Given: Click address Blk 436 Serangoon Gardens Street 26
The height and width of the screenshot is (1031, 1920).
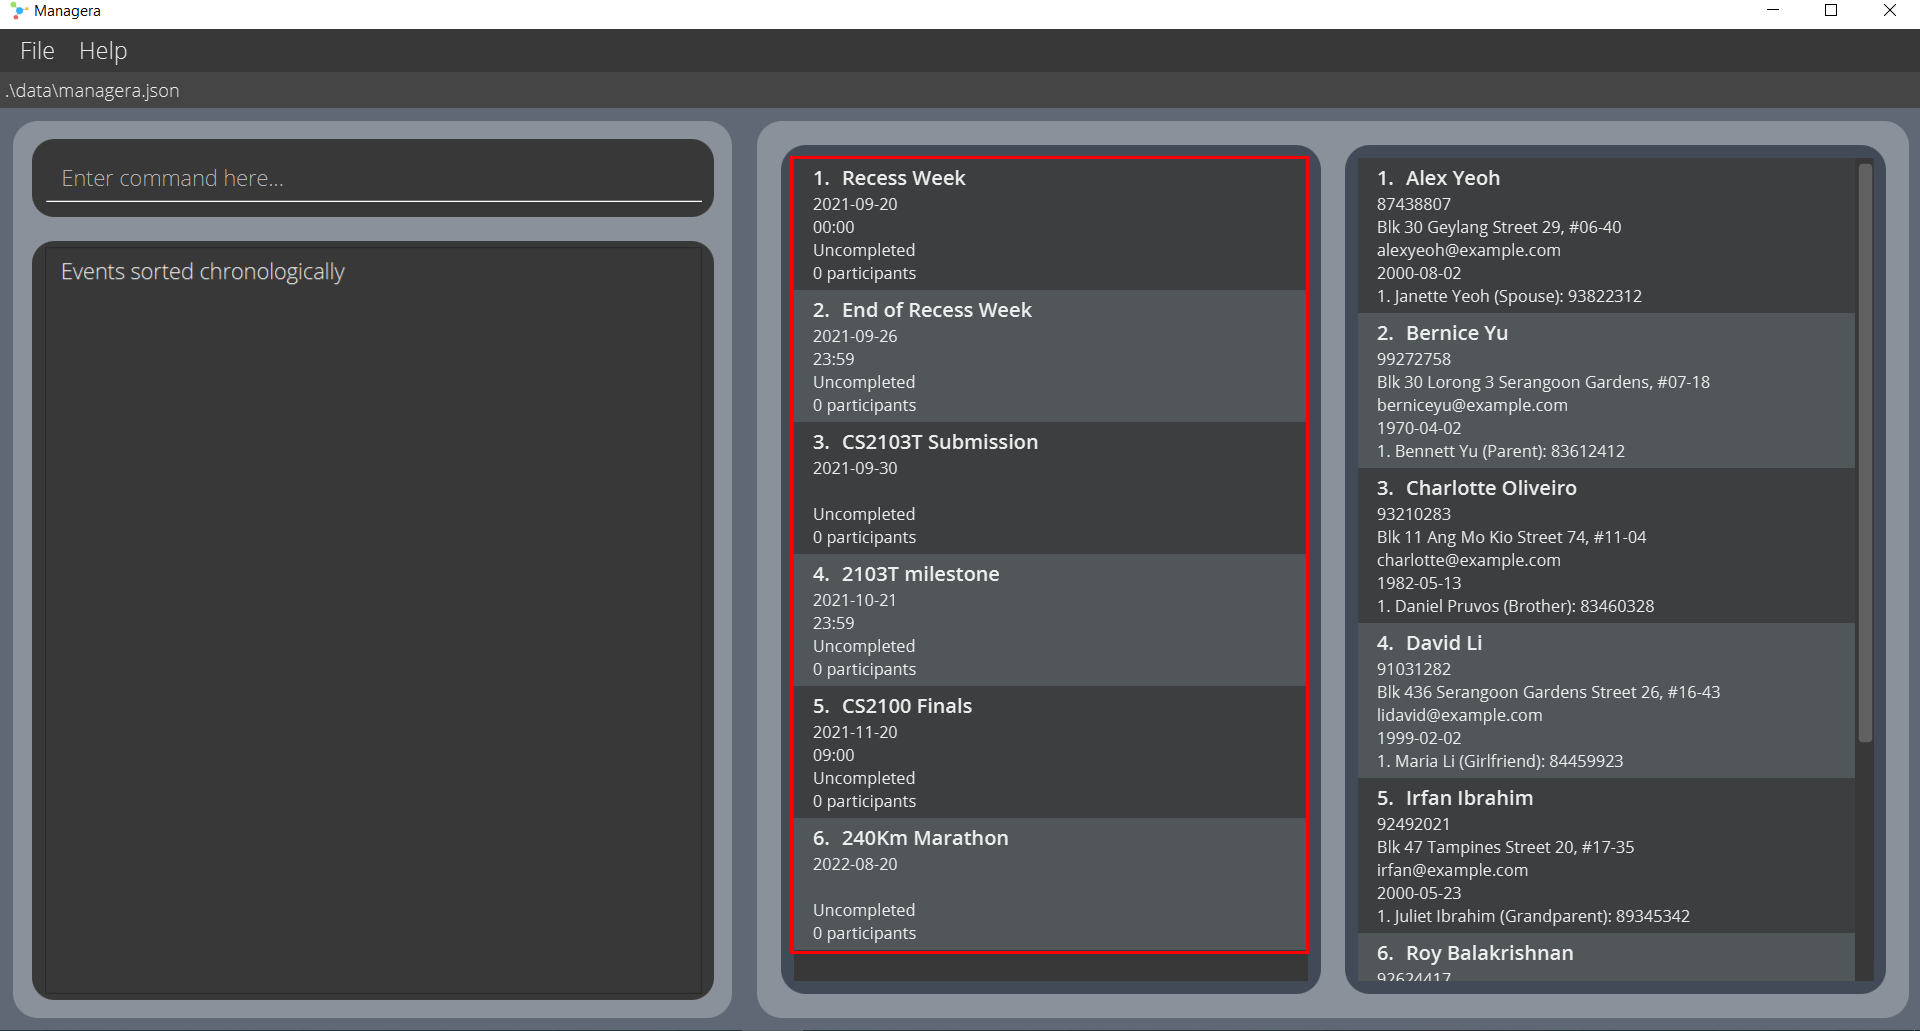Looking at the screenshot, I should [1548, 692].
